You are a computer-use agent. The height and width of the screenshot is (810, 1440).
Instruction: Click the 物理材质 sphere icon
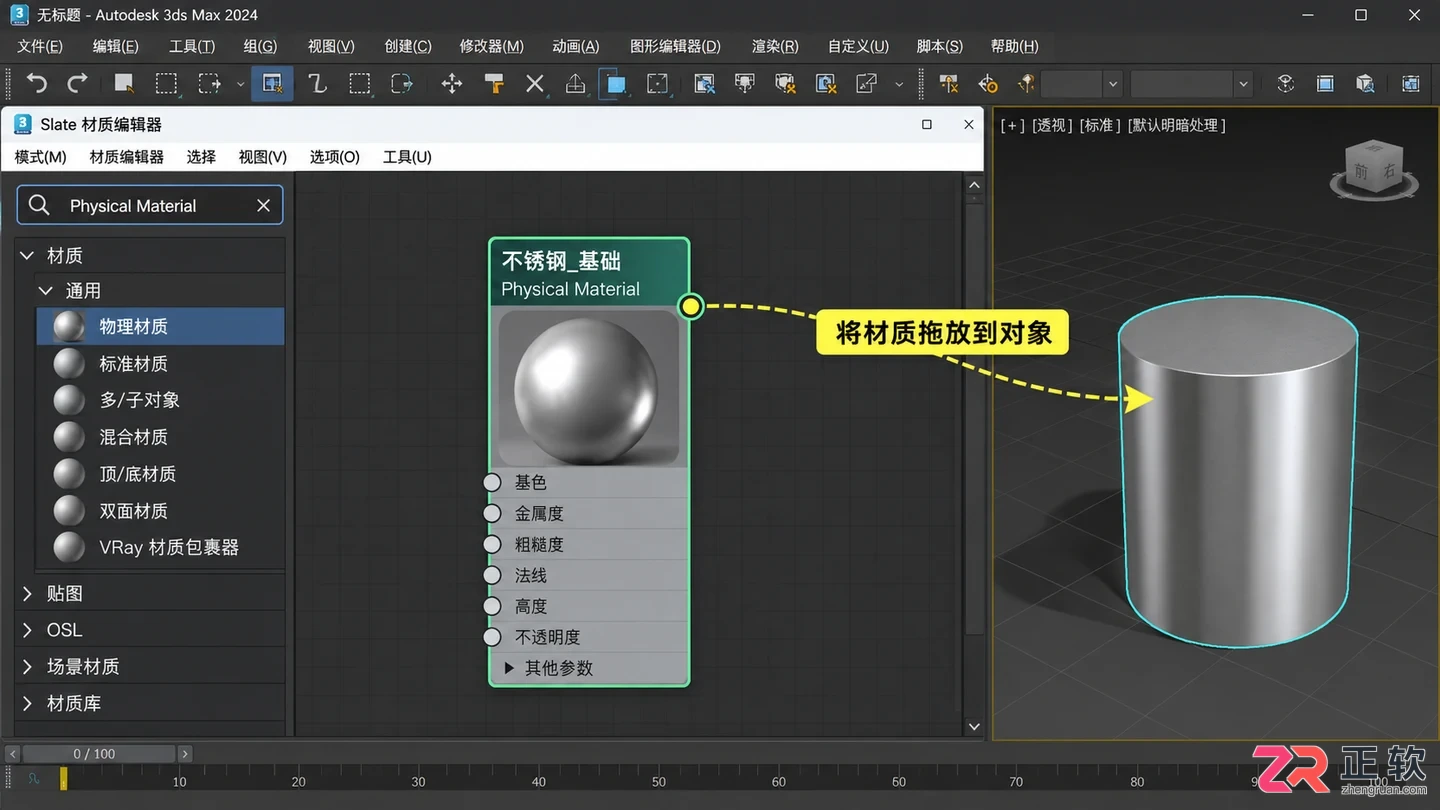click(69, 327)
